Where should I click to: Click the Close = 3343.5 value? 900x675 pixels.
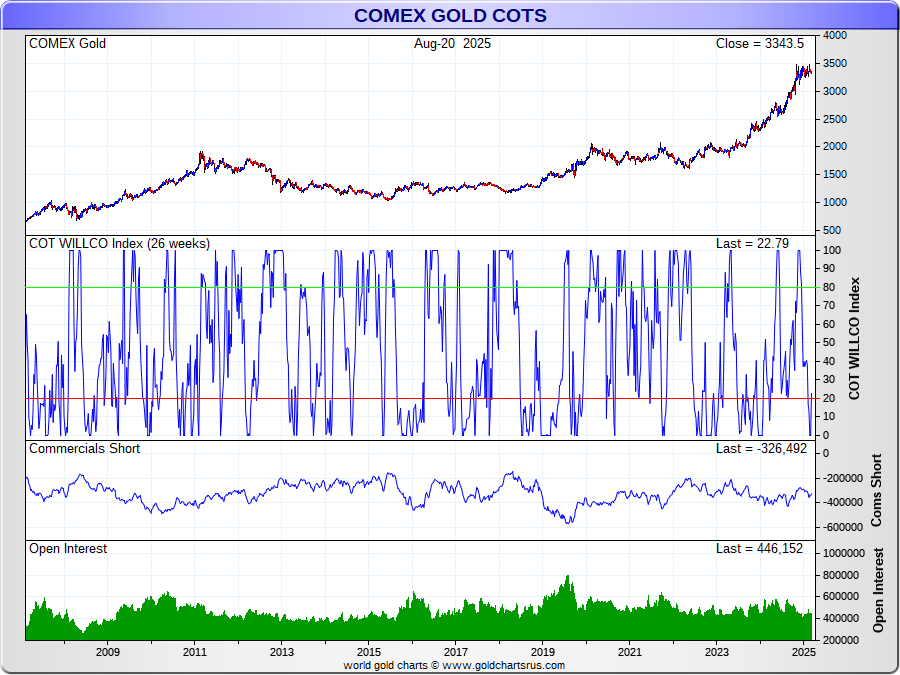pyautogui.click(x=760, y=44)
